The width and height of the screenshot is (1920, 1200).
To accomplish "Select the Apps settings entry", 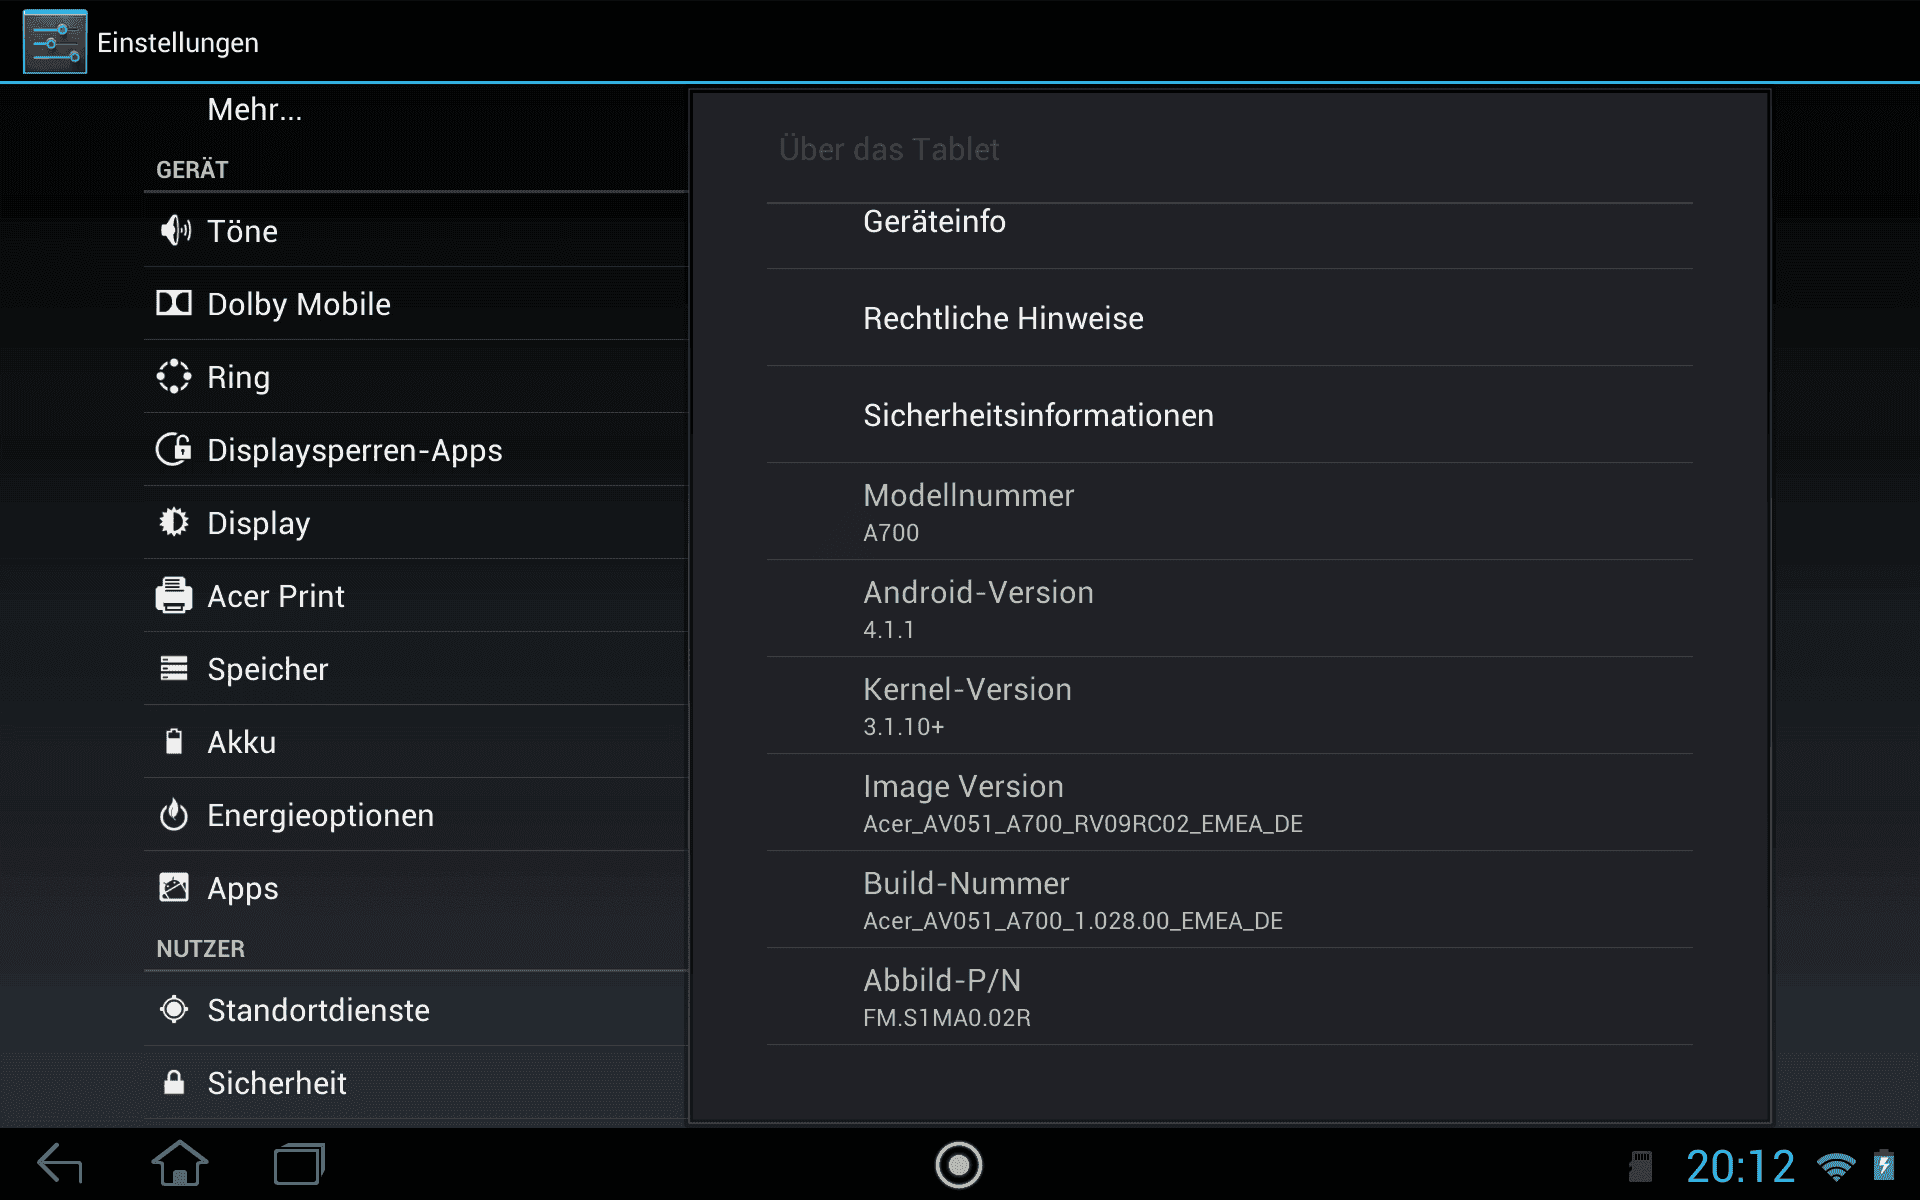I will tap(416, 888).
